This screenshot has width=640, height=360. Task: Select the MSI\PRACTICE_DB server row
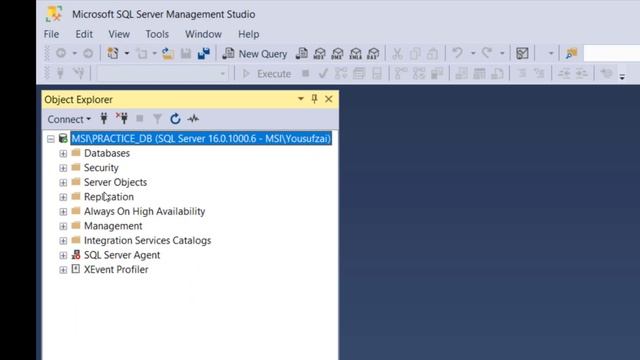coord(201,138)
